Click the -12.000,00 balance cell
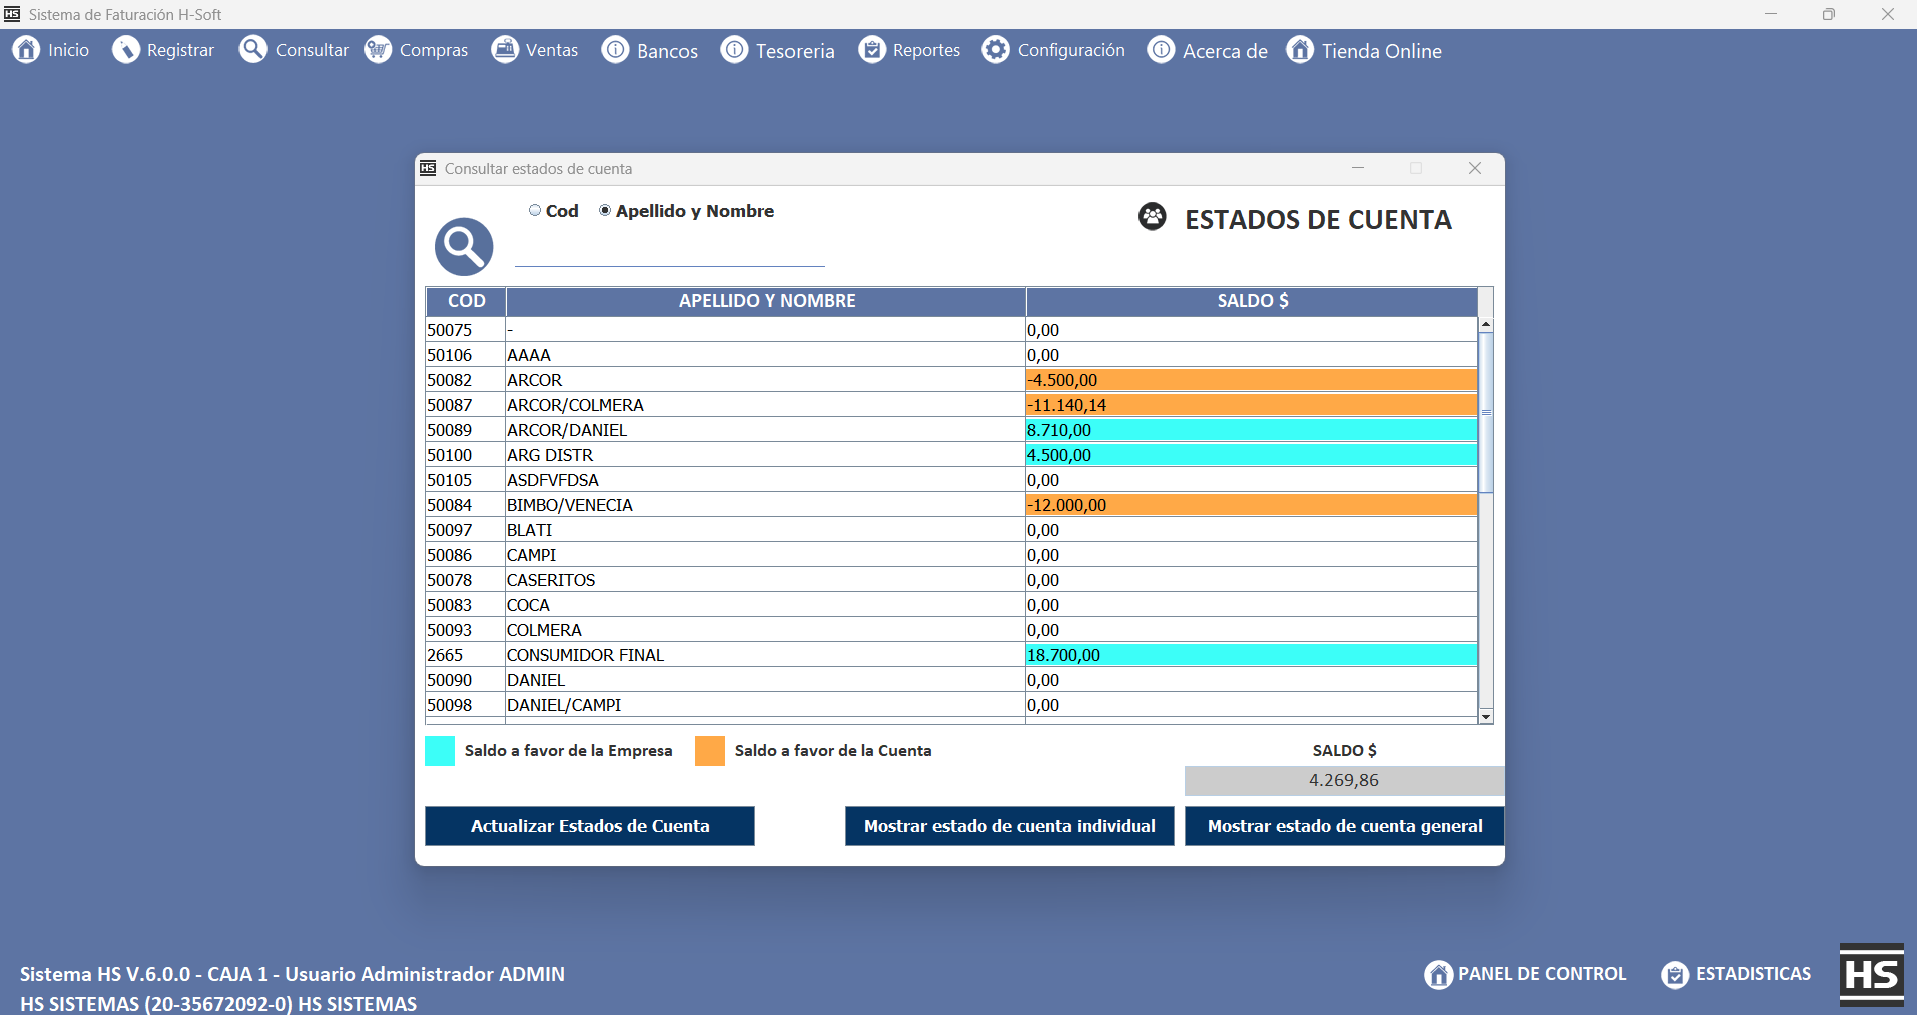Viewport: 1917px width, 1015px height. (1252, 505)
